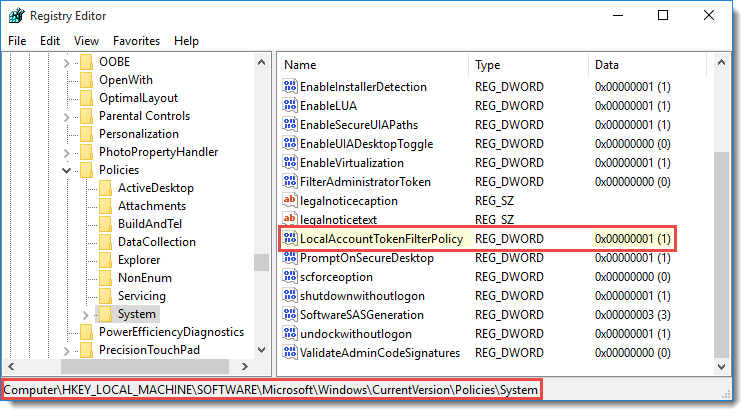This screenshot has width=748, height=416.
Task: Click the OOBE folder icon
Action: [86, 62]
